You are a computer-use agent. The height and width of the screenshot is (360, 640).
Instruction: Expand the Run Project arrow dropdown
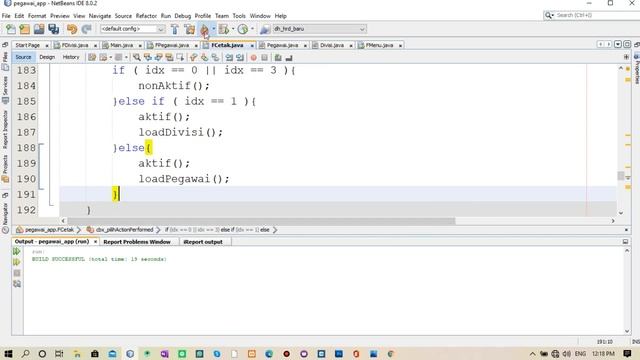pyautogui.click(x=213, y=29)
